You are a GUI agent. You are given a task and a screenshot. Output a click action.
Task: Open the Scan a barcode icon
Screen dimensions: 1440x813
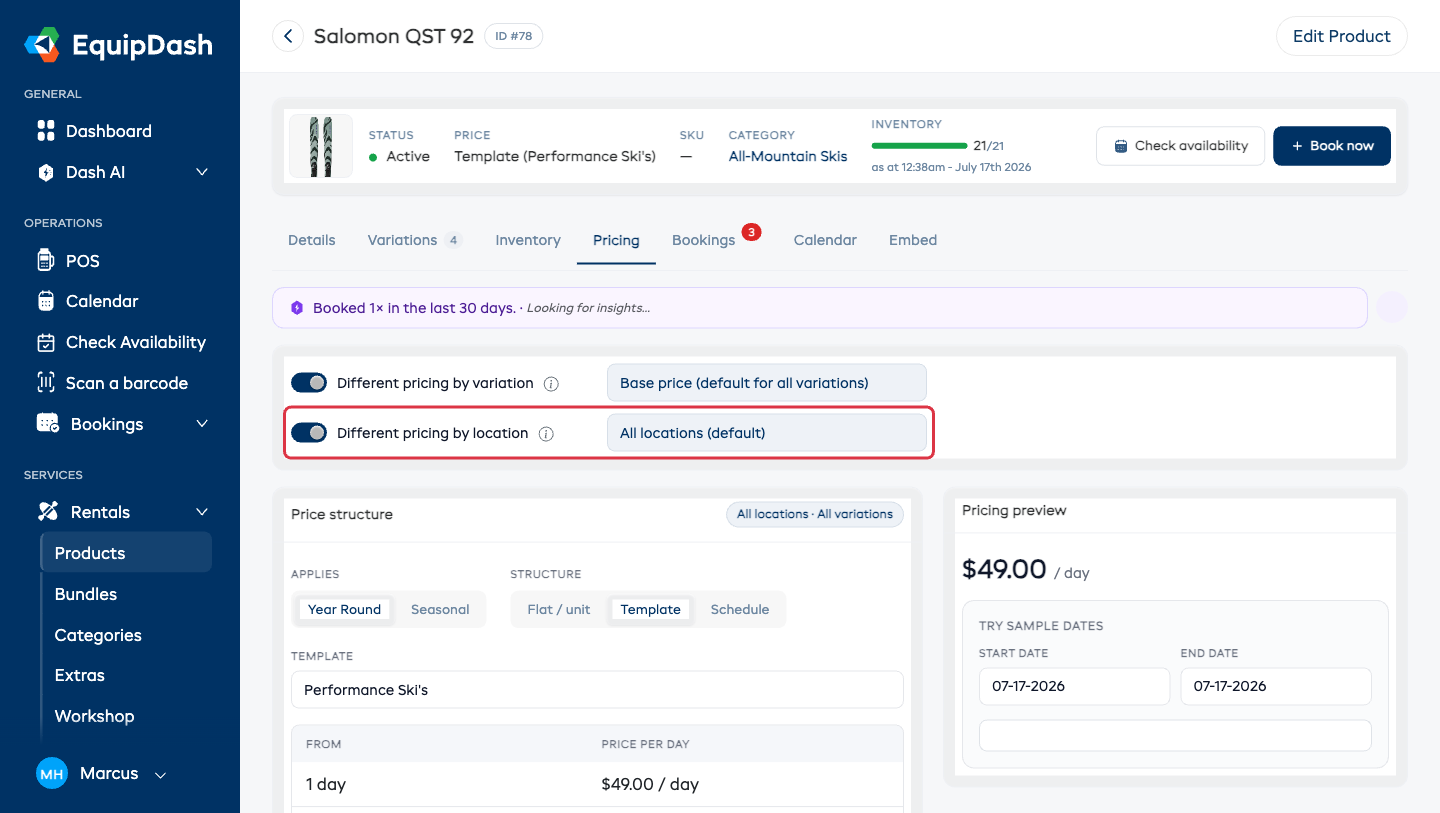tap(46, 383)
